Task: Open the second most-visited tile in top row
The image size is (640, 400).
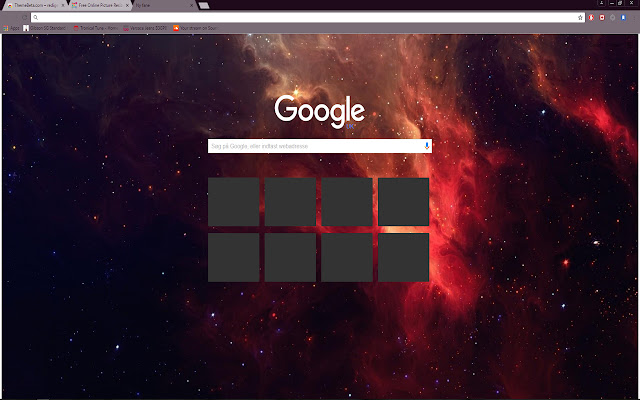Action: pos(290,202)
